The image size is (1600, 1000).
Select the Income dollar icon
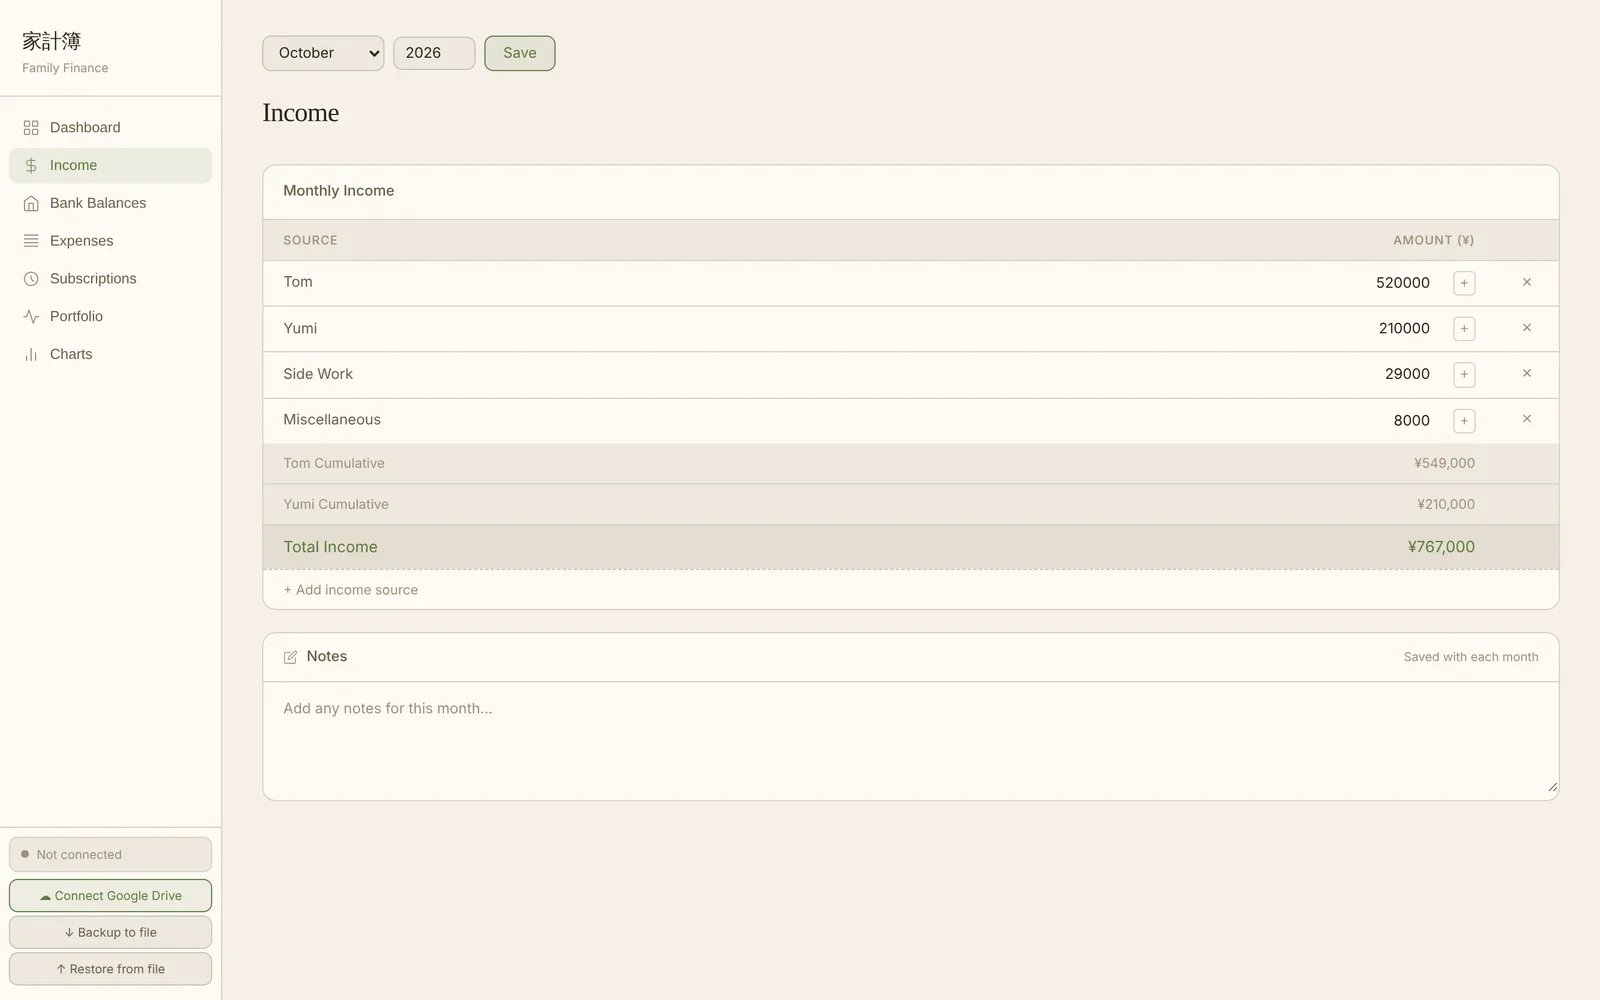[x=31, y=166]
